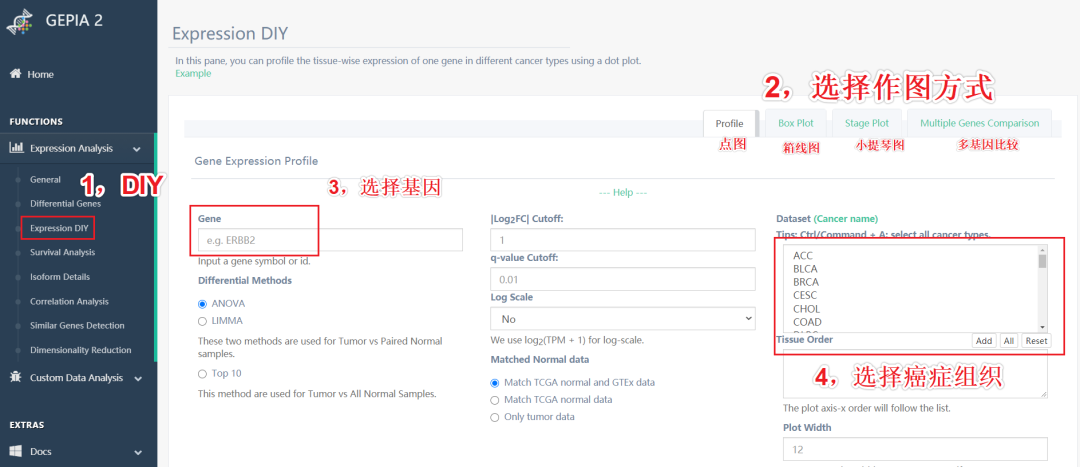The height and width of the screenshot is (467, 1080).
Task: Click the All dataset button
Action: point(1008,340)
